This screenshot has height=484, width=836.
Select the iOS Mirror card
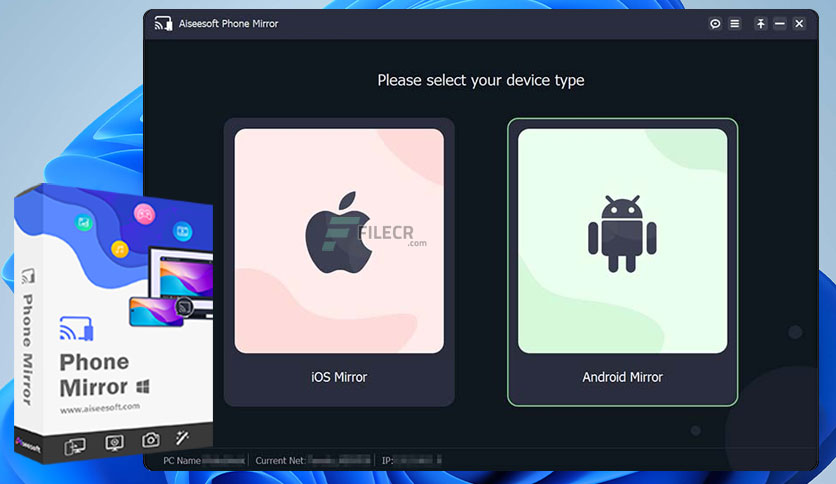pyautogui.click(x=339, y=262)
